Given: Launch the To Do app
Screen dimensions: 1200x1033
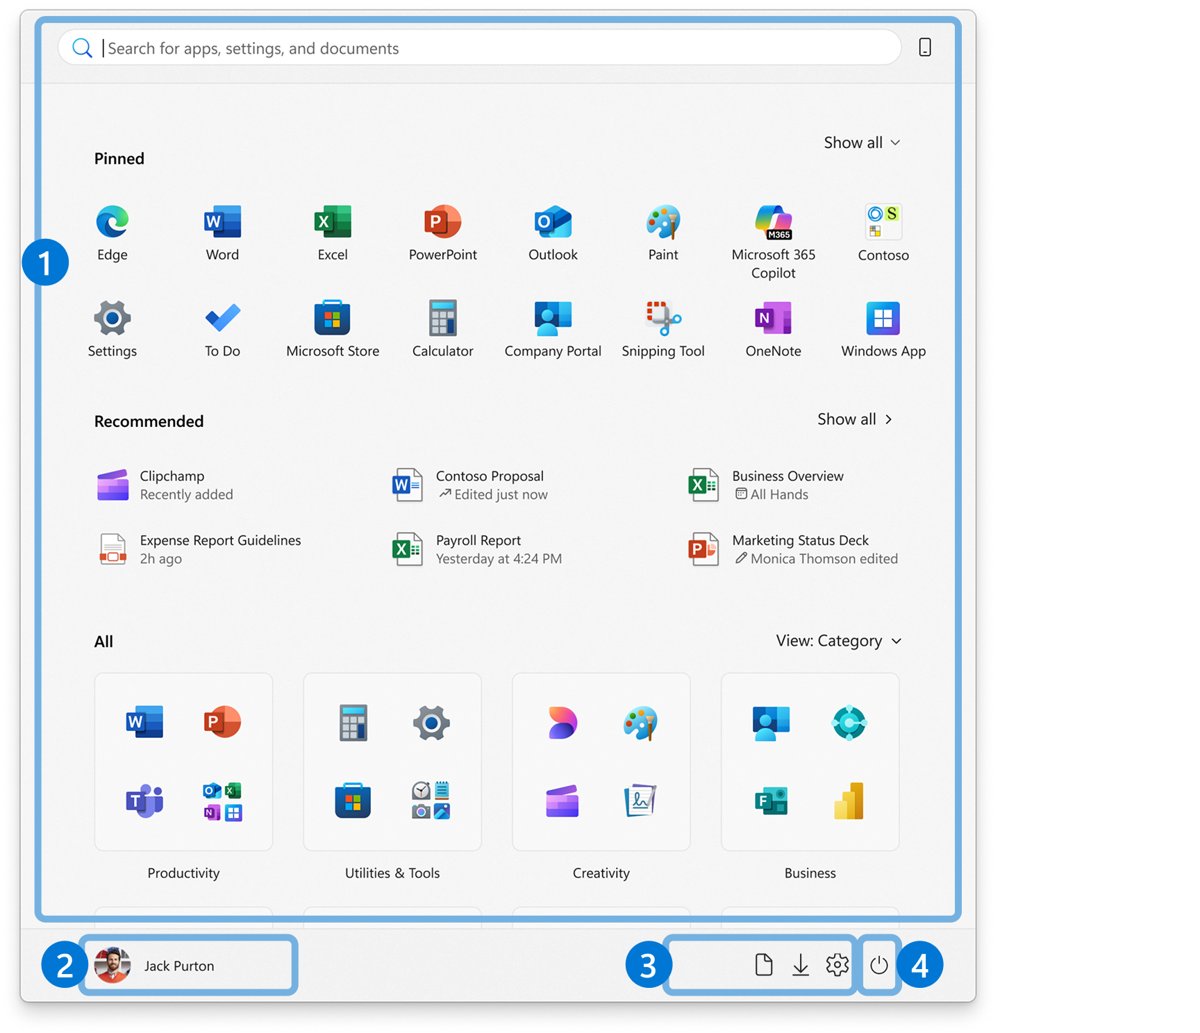Looking at the screenshot, I should click(222, 318).
